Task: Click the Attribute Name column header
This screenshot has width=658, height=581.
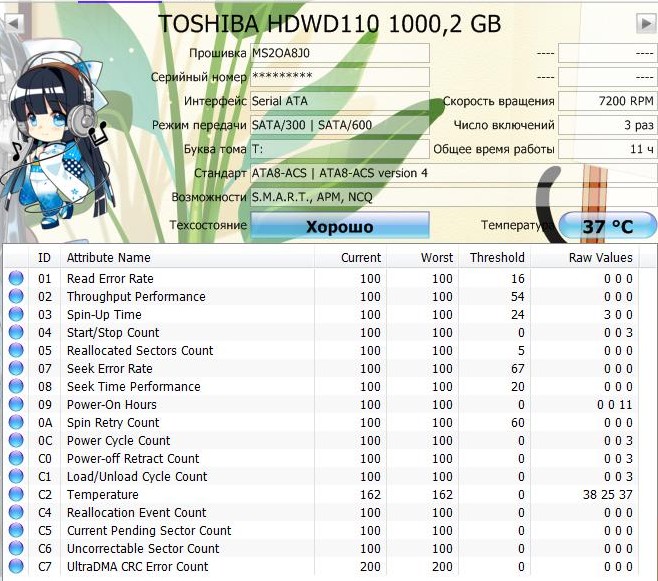Action: (x=188, y=257)
